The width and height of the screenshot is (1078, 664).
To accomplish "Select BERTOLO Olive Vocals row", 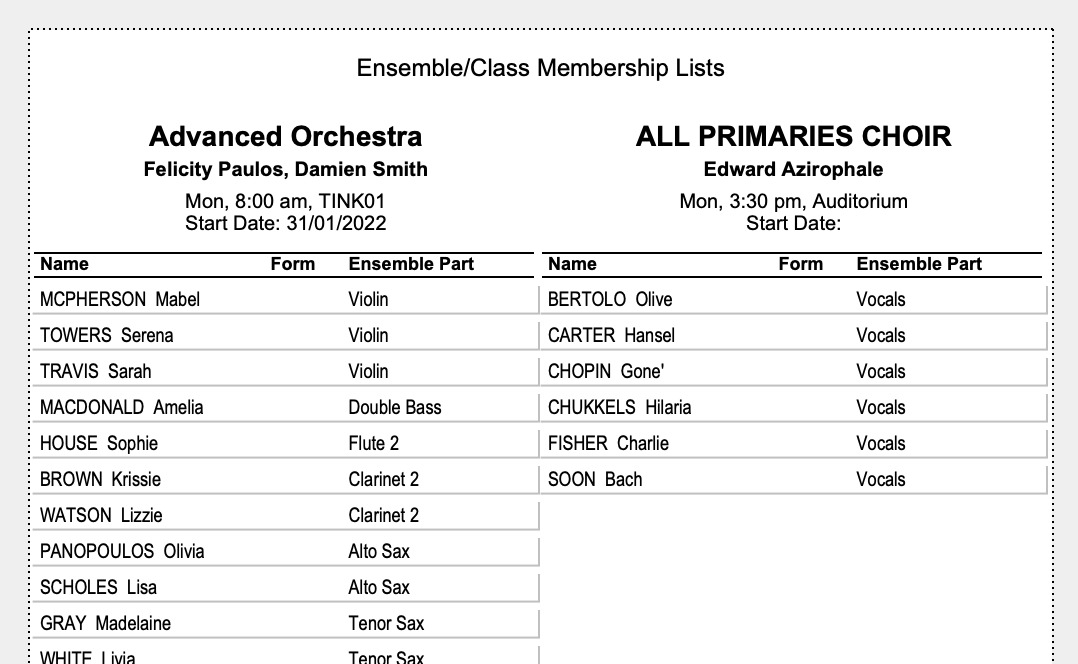I will (793, 300).
